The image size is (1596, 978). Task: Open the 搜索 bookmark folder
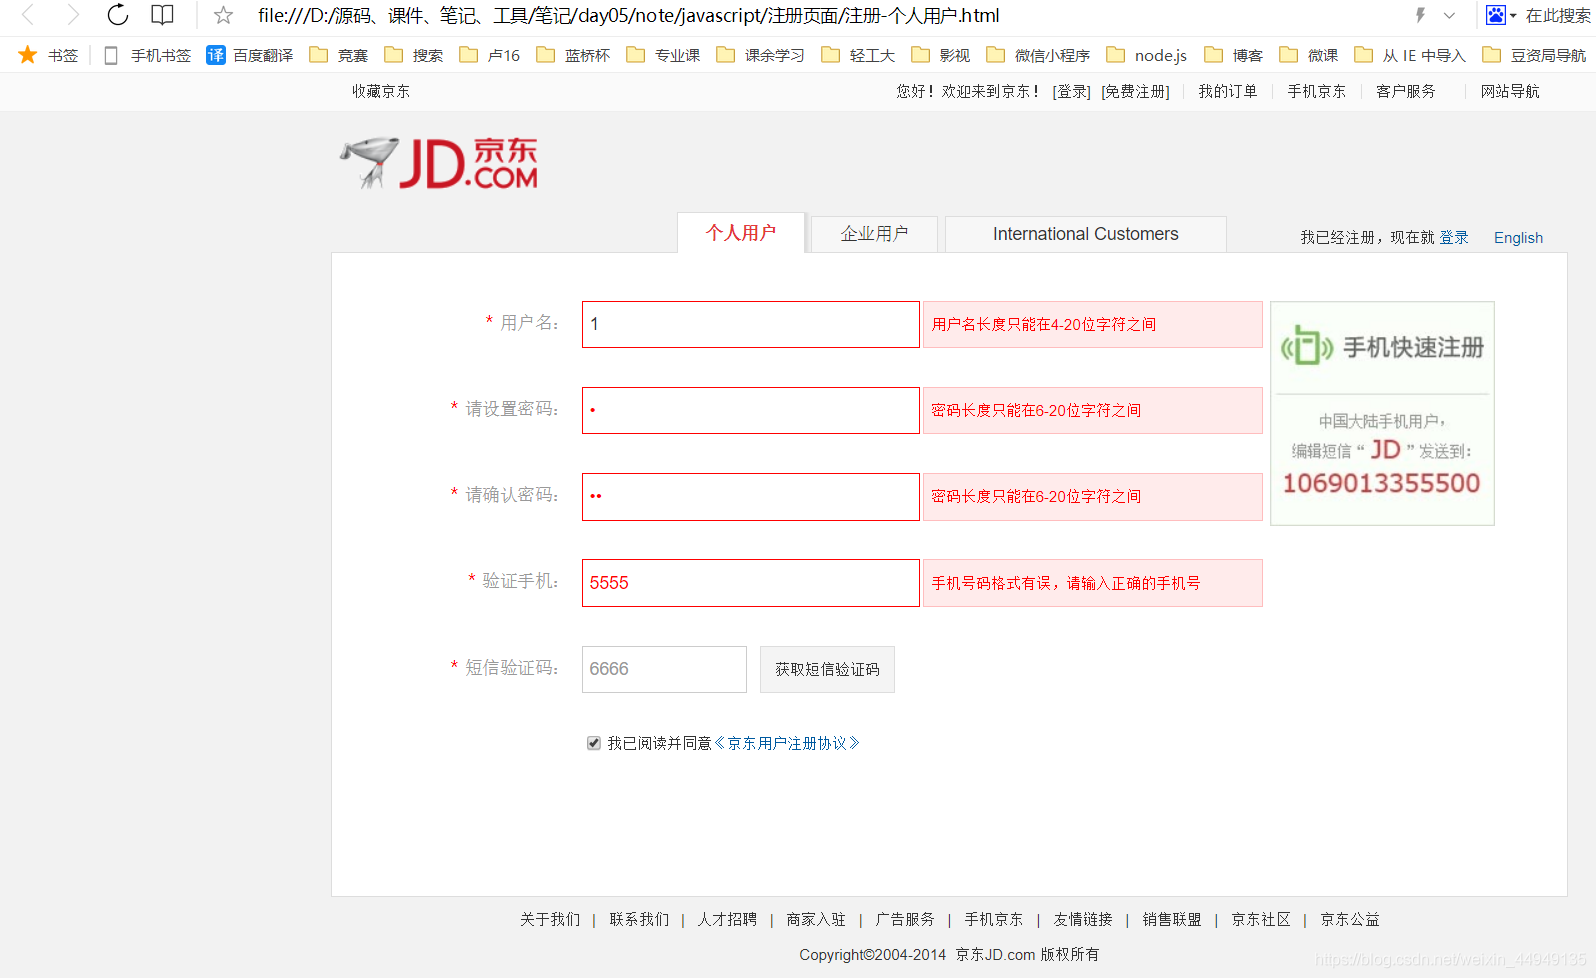pos(414,55)
